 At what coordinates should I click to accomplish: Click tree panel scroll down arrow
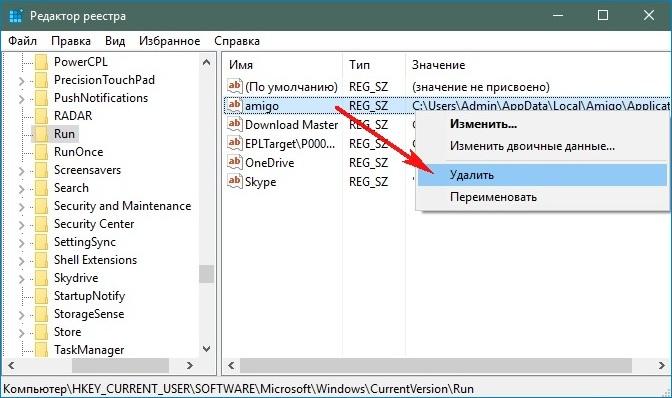point(206,349)
